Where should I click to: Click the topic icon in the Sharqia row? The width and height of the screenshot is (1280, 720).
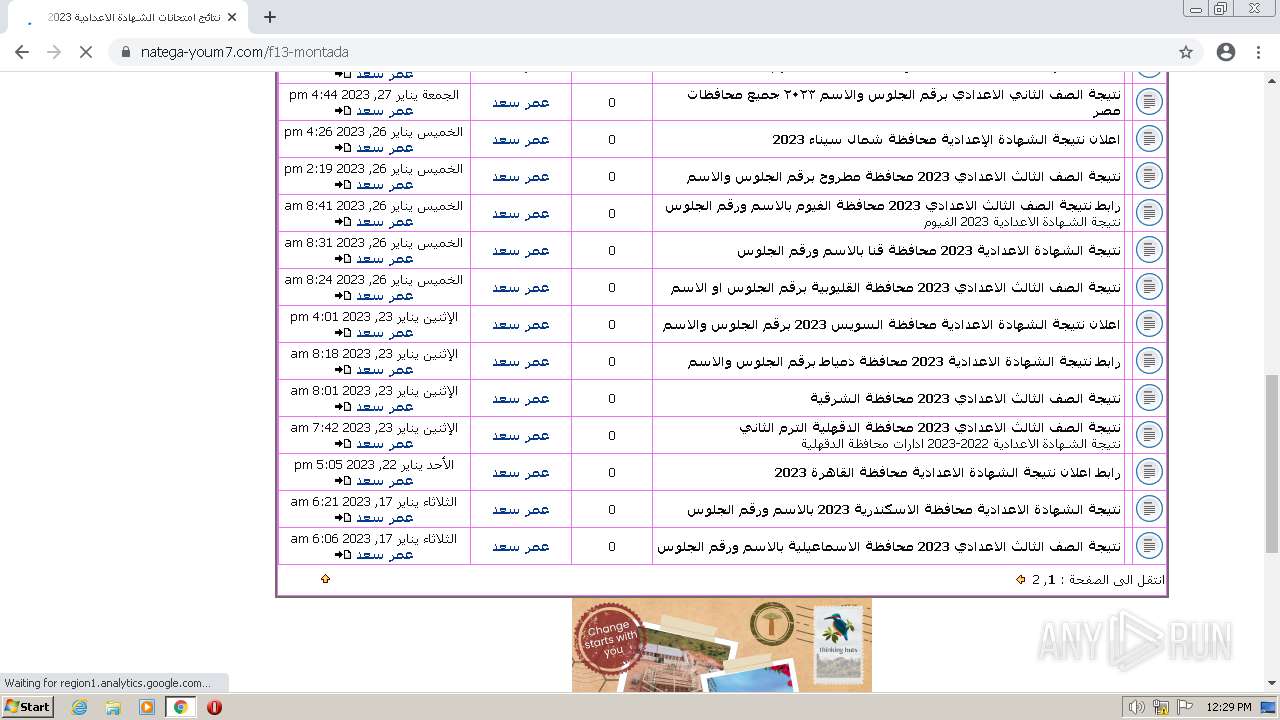[x=1150, y=398]
